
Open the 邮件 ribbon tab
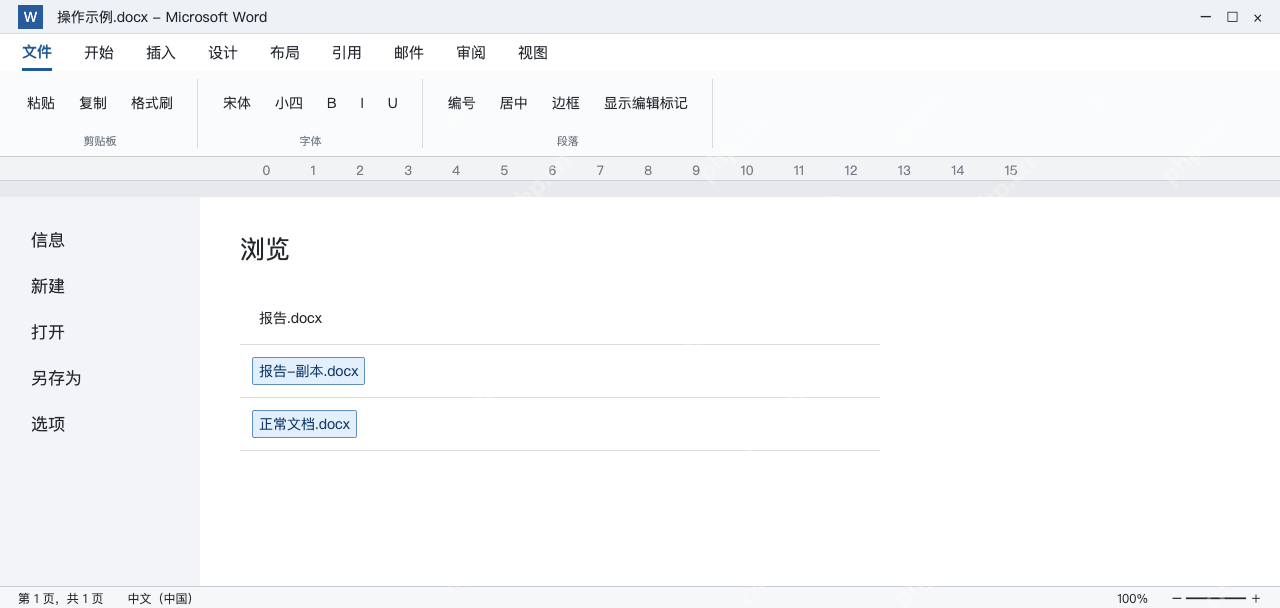pos(409,53)
